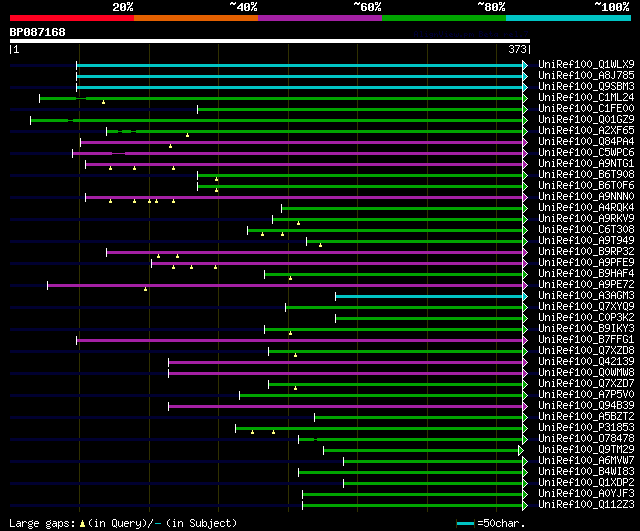Click the UniRef100_A5BZT2 label
The height and width of the screenshot is (531, 640).
coord(586,417)
